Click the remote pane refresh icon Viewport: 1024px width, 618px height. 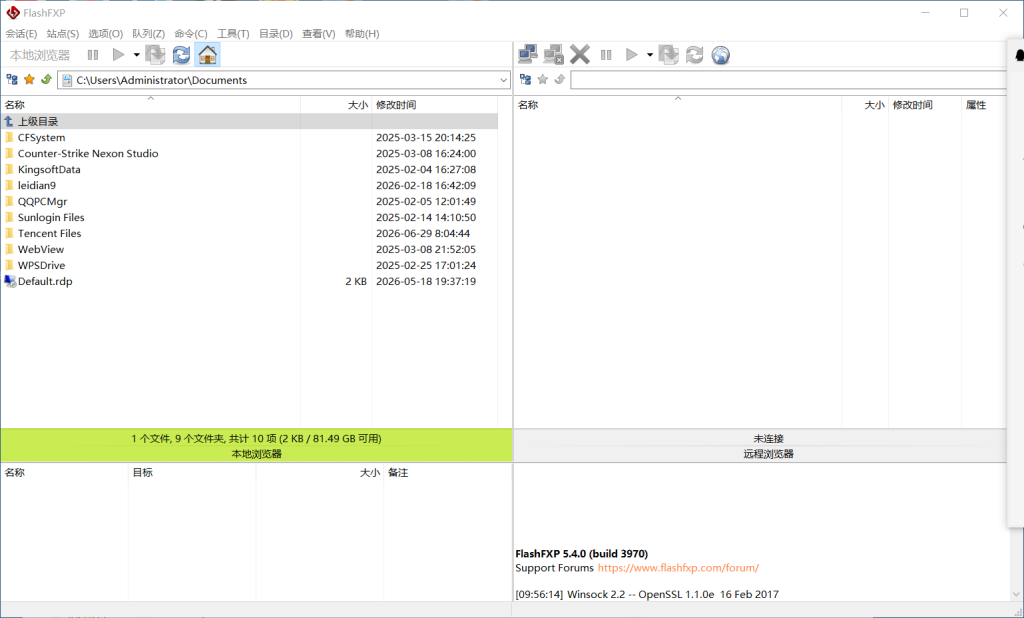[x=694, y=55]
